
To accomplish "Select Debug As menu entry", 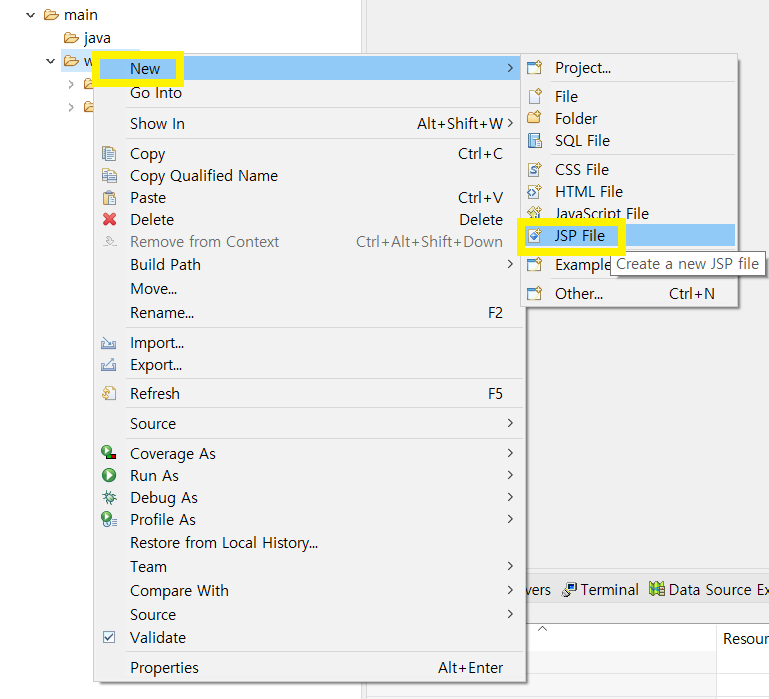I will [x=308, y=497].
